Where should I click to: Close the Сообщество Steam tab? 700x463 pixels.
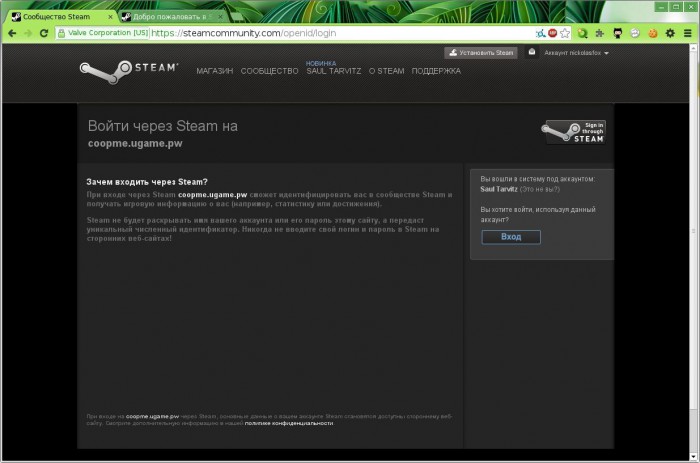(x=111, y=17)
